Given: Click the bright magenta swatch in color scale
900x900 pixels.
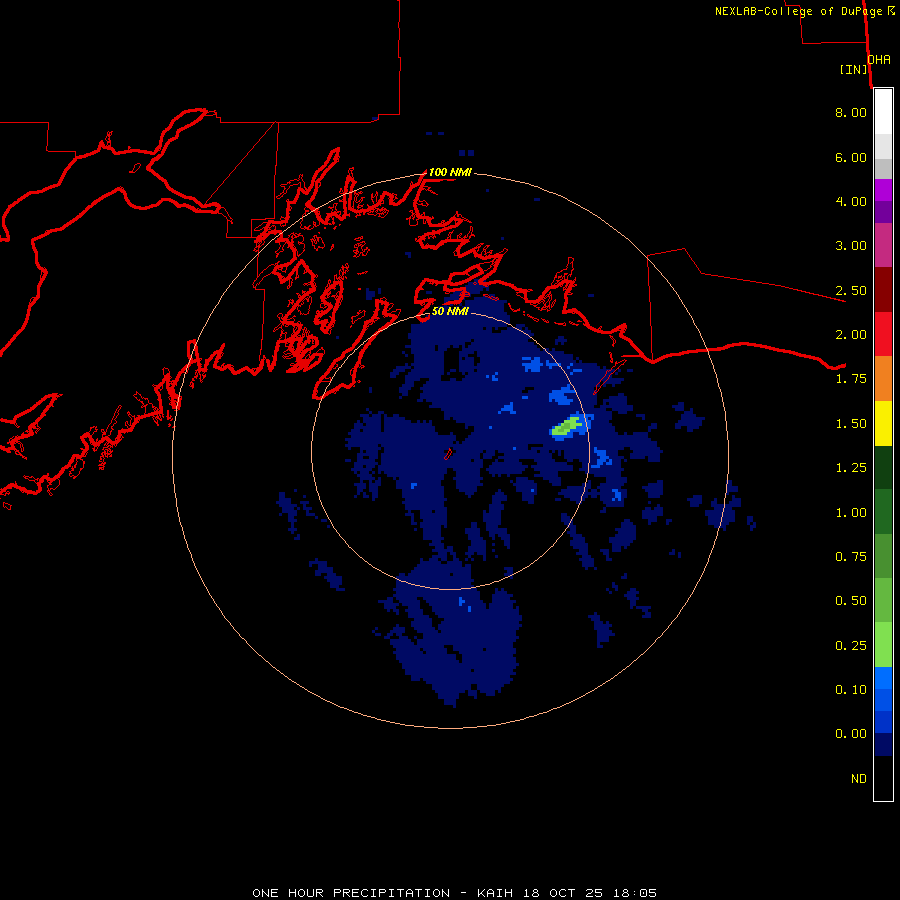Looking at the screenshot, I should click(x=883, y=190).
